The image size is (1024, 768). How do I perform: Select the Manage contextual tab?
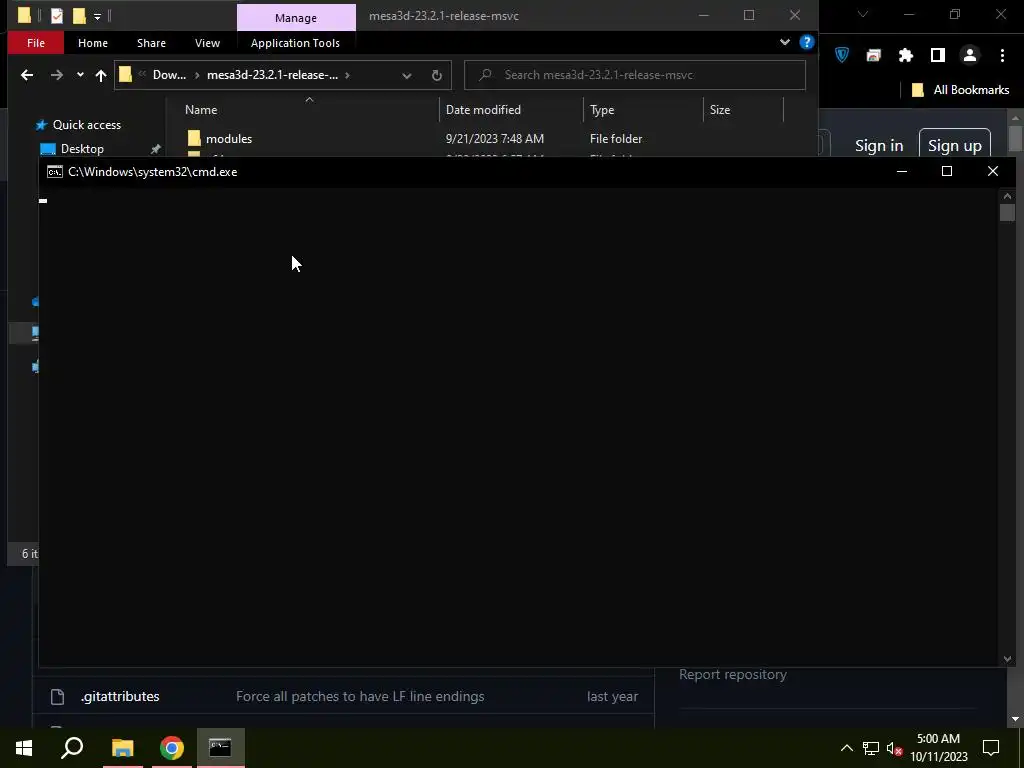point(296,18)
